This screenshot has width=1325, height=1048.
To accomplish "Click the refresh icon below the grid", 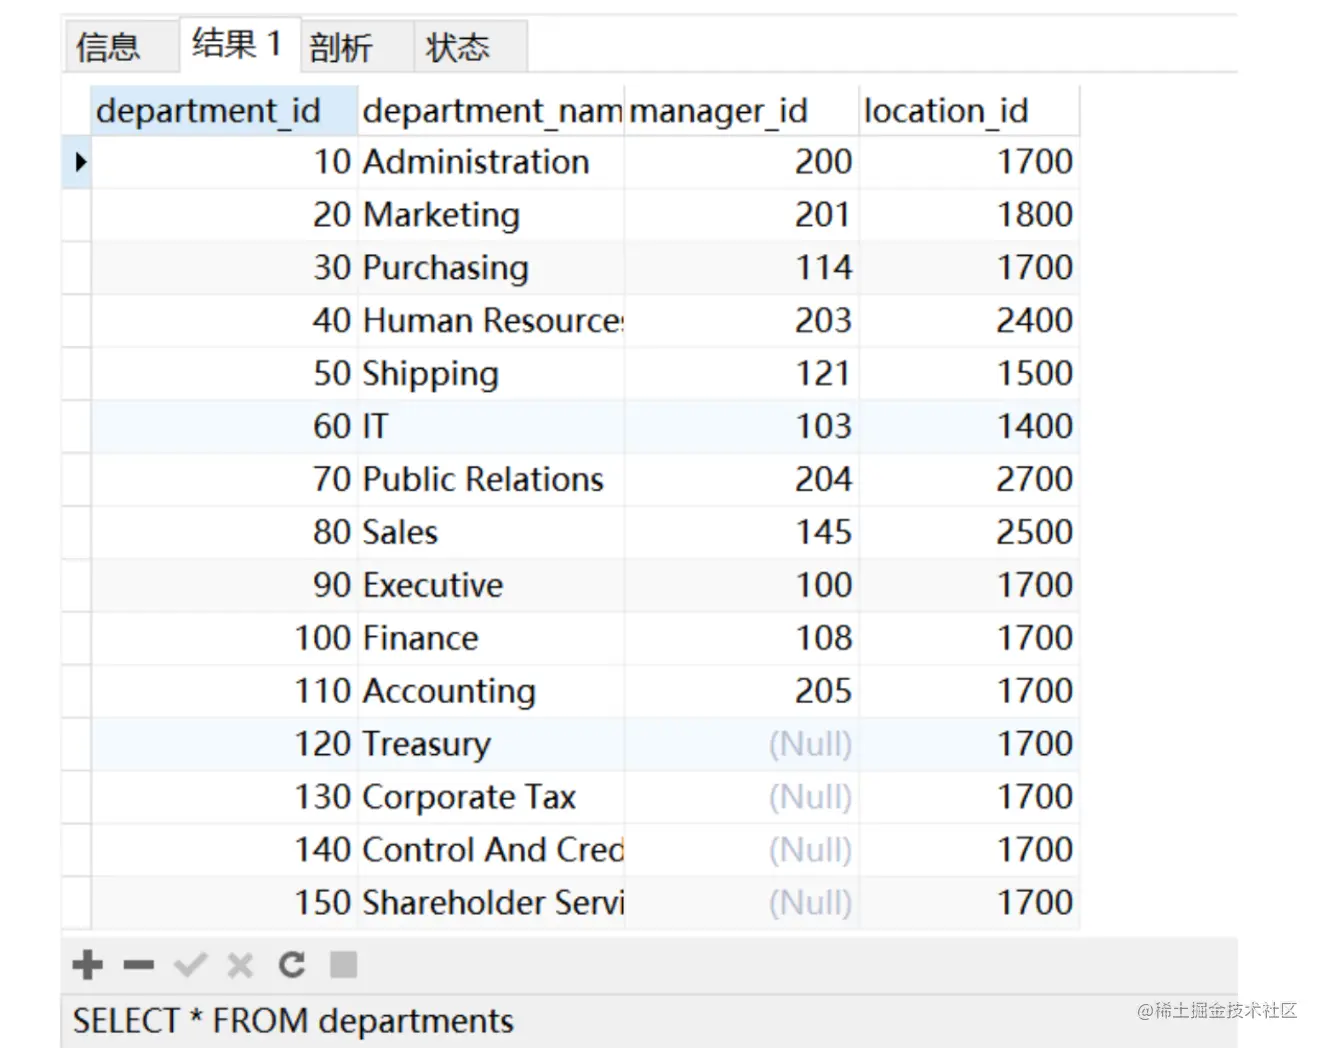I will click(x=292, y=965).
